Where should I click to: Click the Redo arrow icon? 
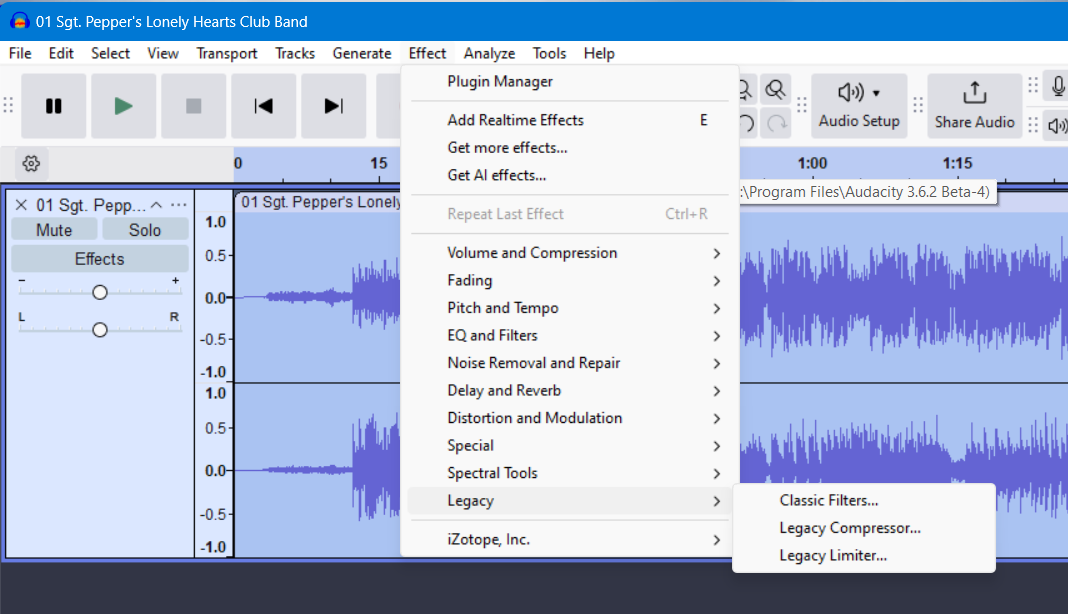pos(776,123)
